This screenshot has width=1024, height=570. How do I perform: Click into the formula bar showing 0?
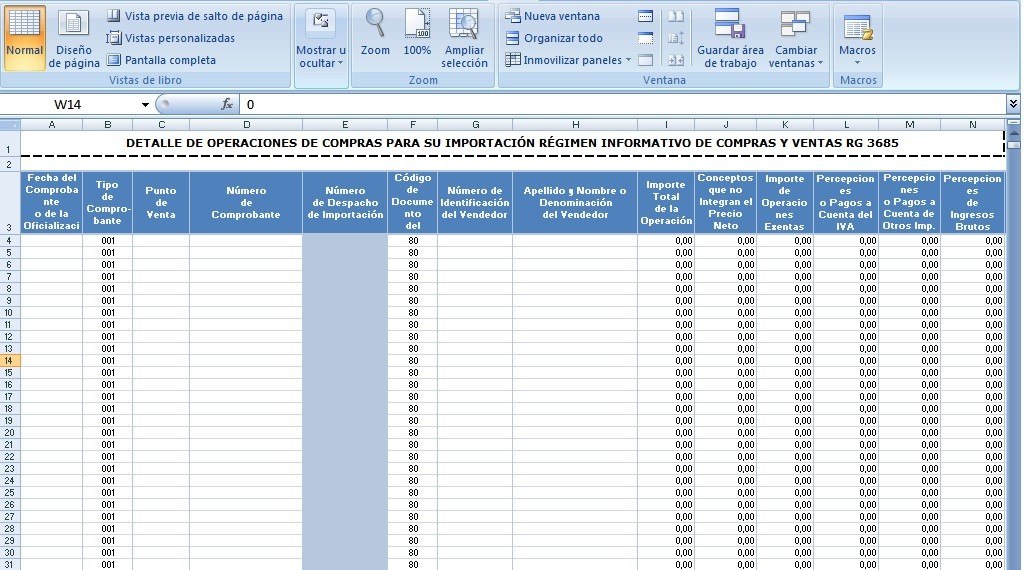(x=623, y=104)
